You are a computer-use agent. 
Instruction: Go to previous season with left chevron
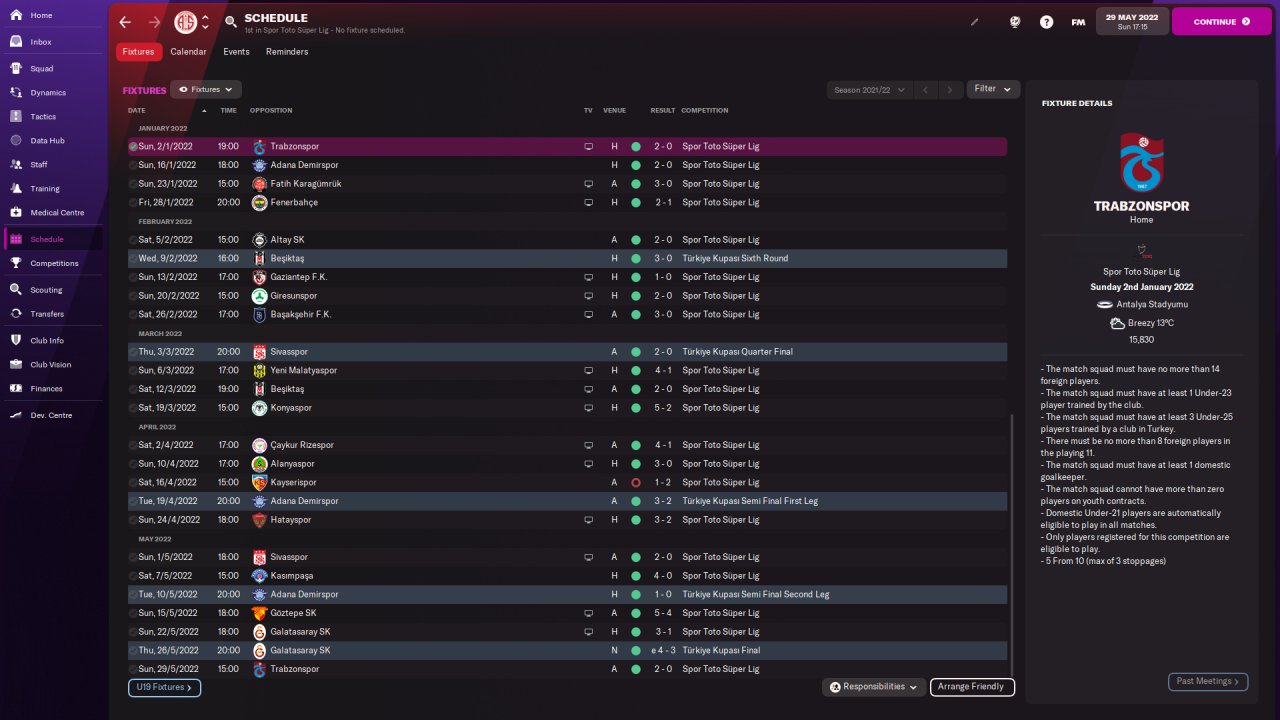click(x=926, y=90)
